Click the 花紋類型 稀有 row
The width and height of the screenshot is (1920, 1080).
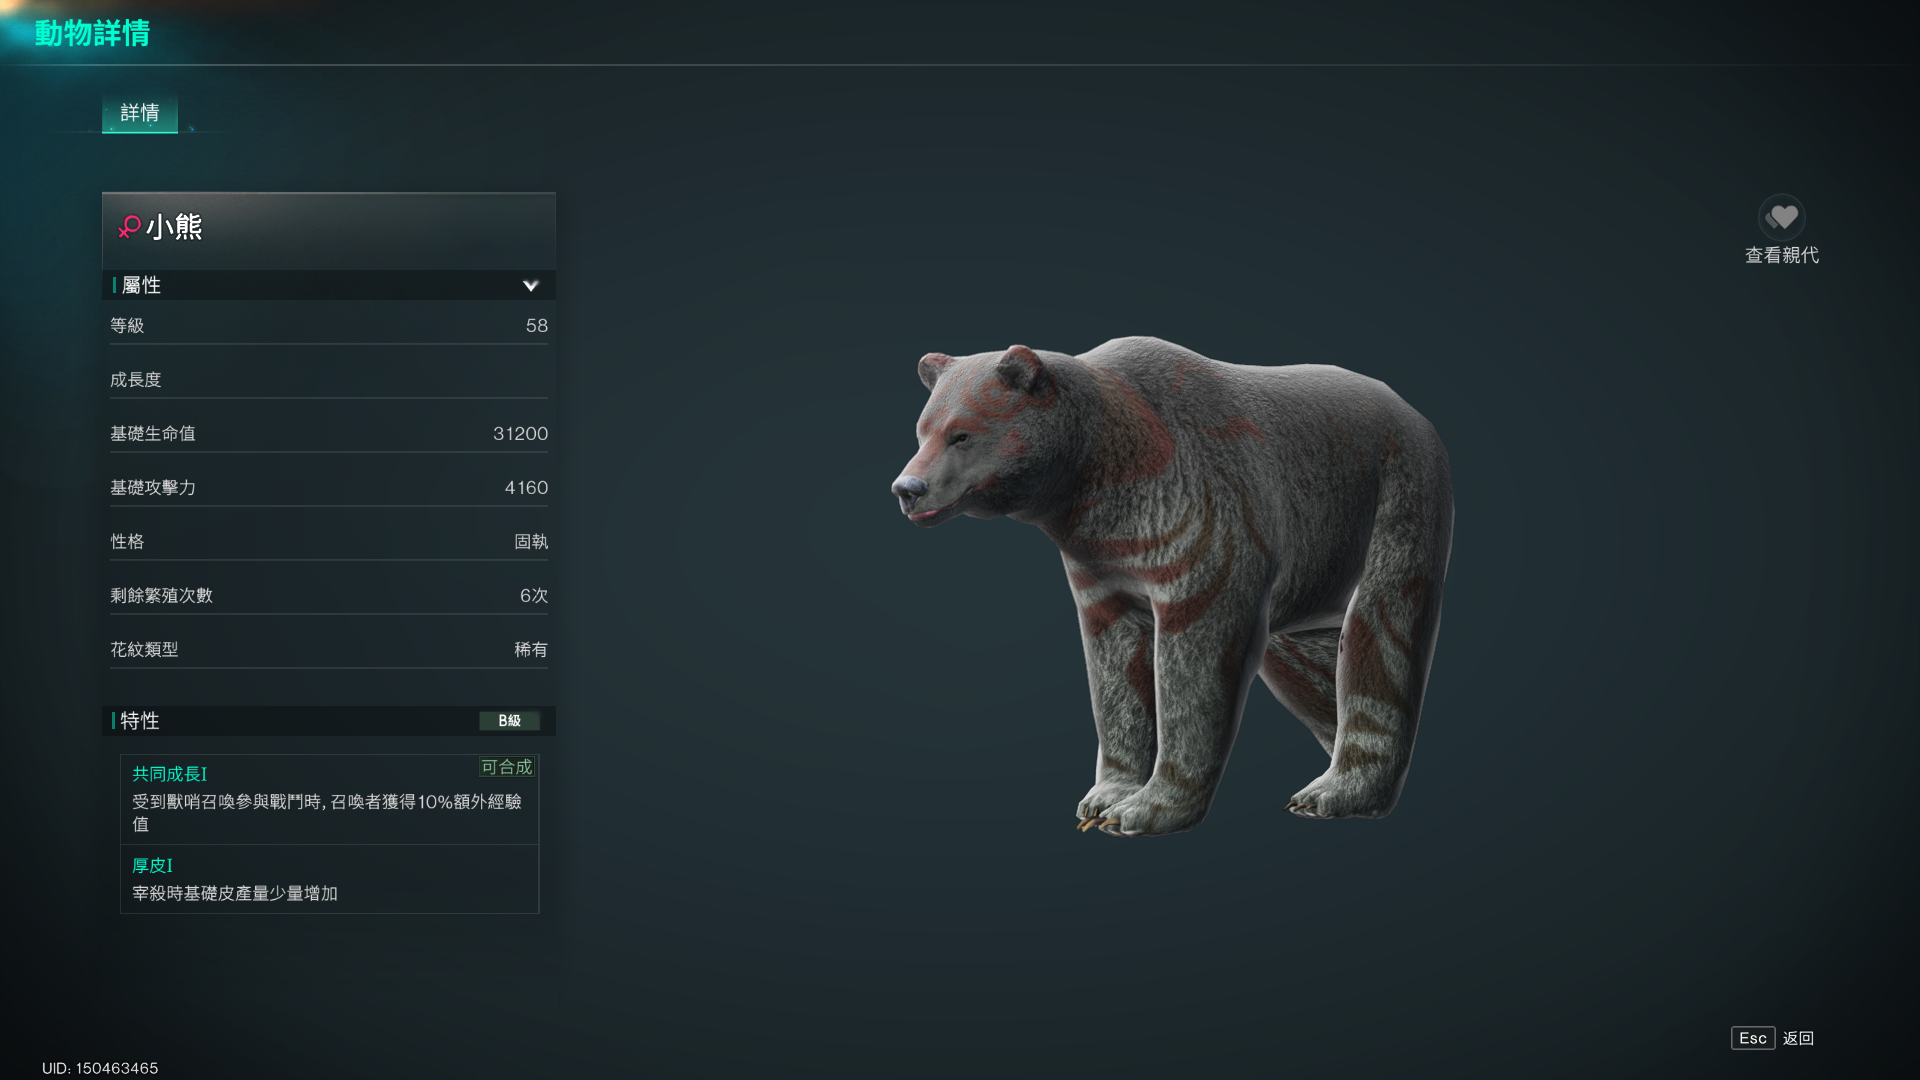pos(329,650)
